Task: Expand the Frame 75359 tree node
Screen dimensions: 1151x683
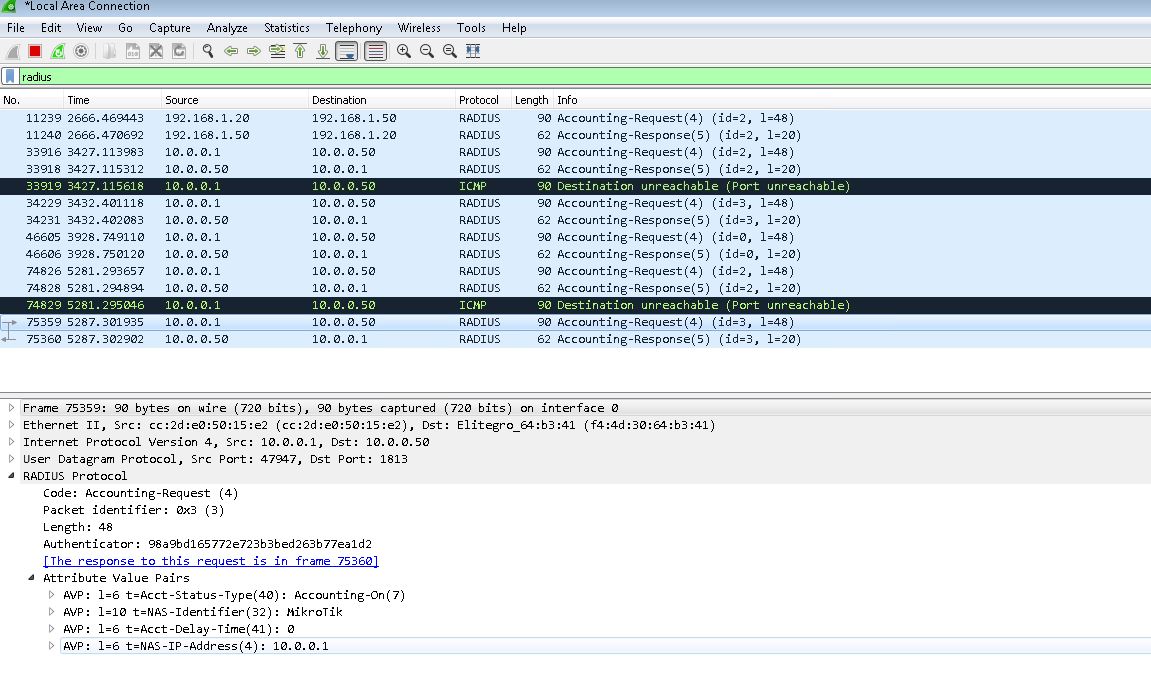Action: (x=11, y=408)
